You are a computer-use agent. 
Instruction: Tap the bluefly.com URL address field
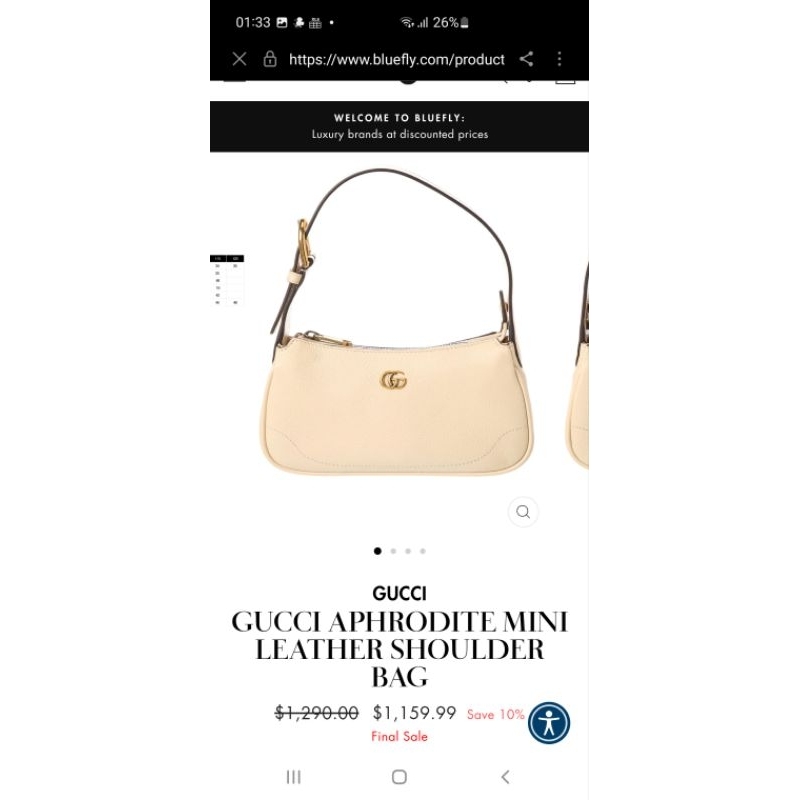coord(396,60)
